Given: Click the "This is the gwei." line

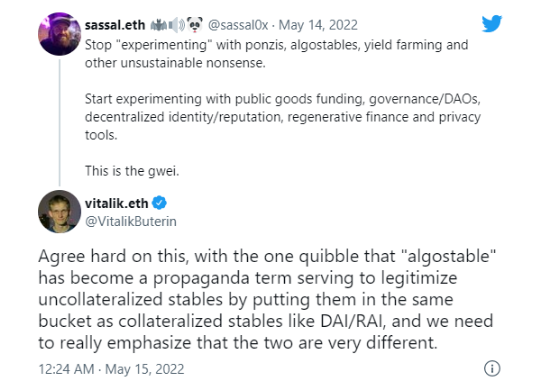Looking at the screenshot, I should [x=132, y=171].
